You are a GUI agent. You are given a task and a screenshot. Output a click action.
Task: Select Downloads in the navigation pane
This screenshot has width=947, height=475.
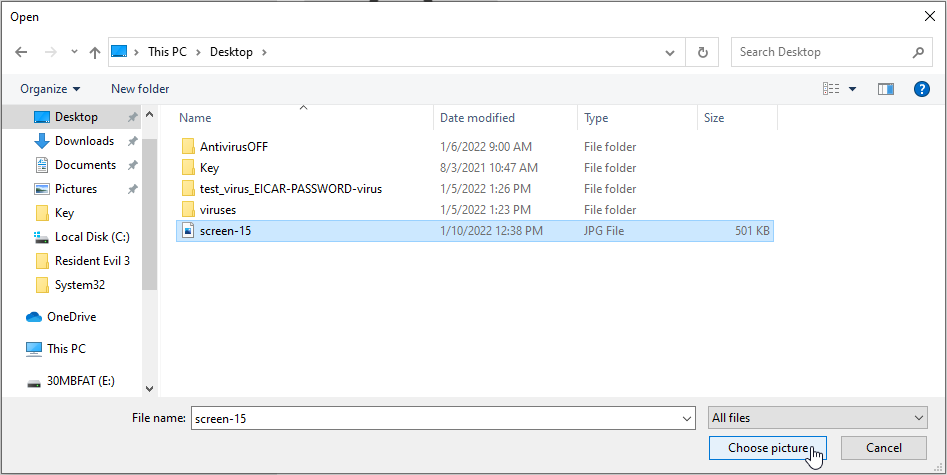85,141
